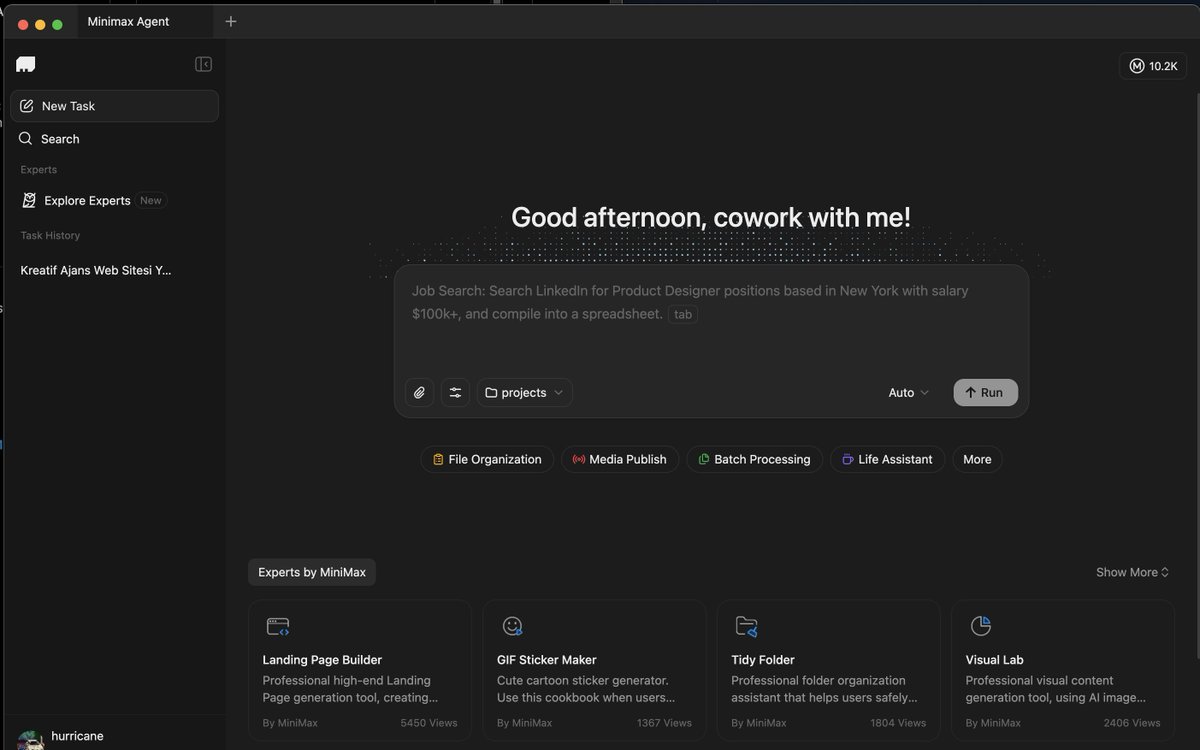1200x750 pixels.
Task: Open the 10.2K credits balance
Action: coord(1153,66)
